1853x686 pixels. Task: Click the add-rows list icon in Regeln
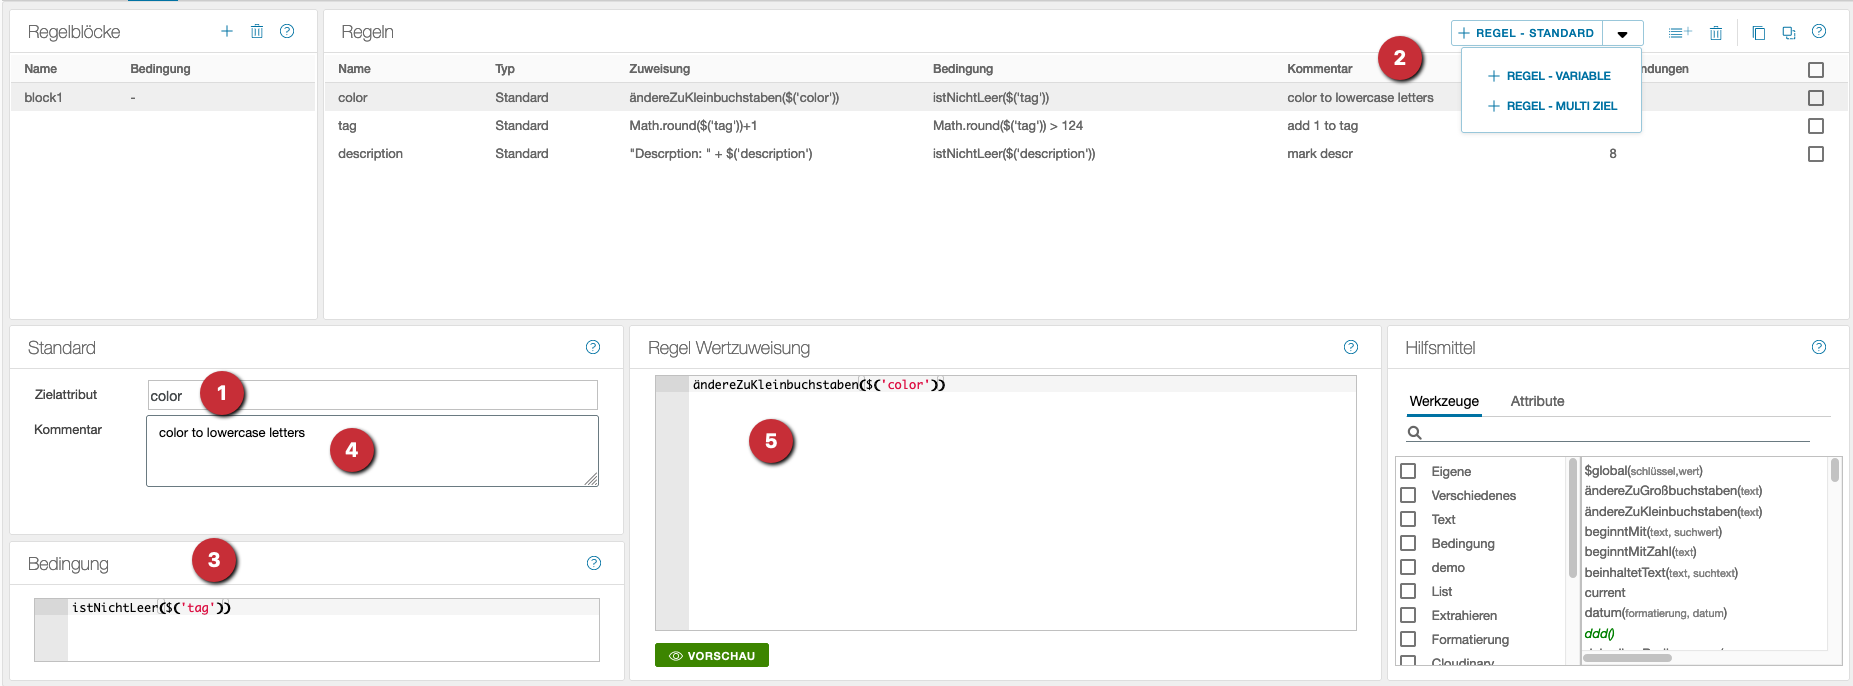pyautogui.click(x=1680, y=33)
